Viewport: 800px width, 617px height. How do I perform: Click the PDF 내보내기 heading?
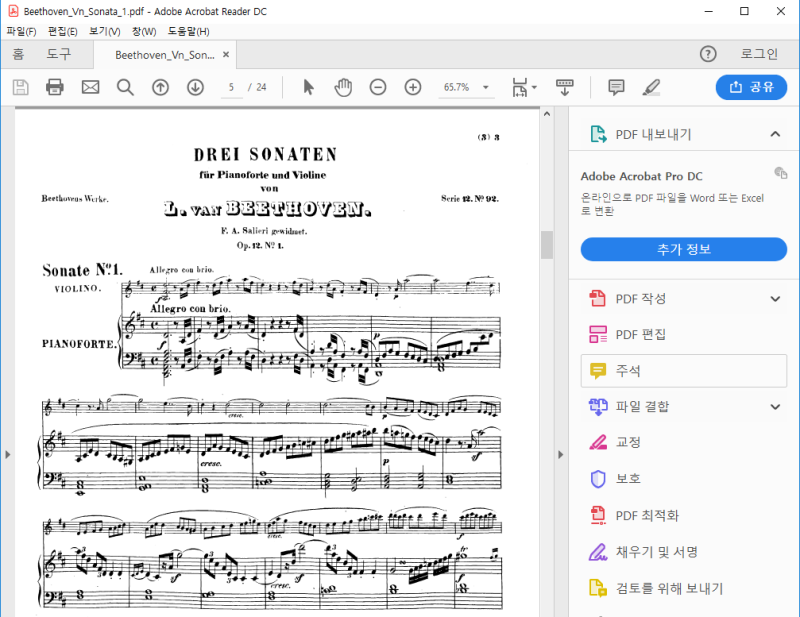(x=653, y=134)
